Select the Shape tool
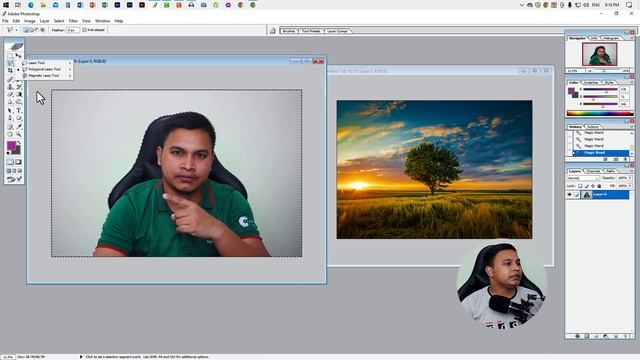640x360 pixels. (x=19, y=118)
